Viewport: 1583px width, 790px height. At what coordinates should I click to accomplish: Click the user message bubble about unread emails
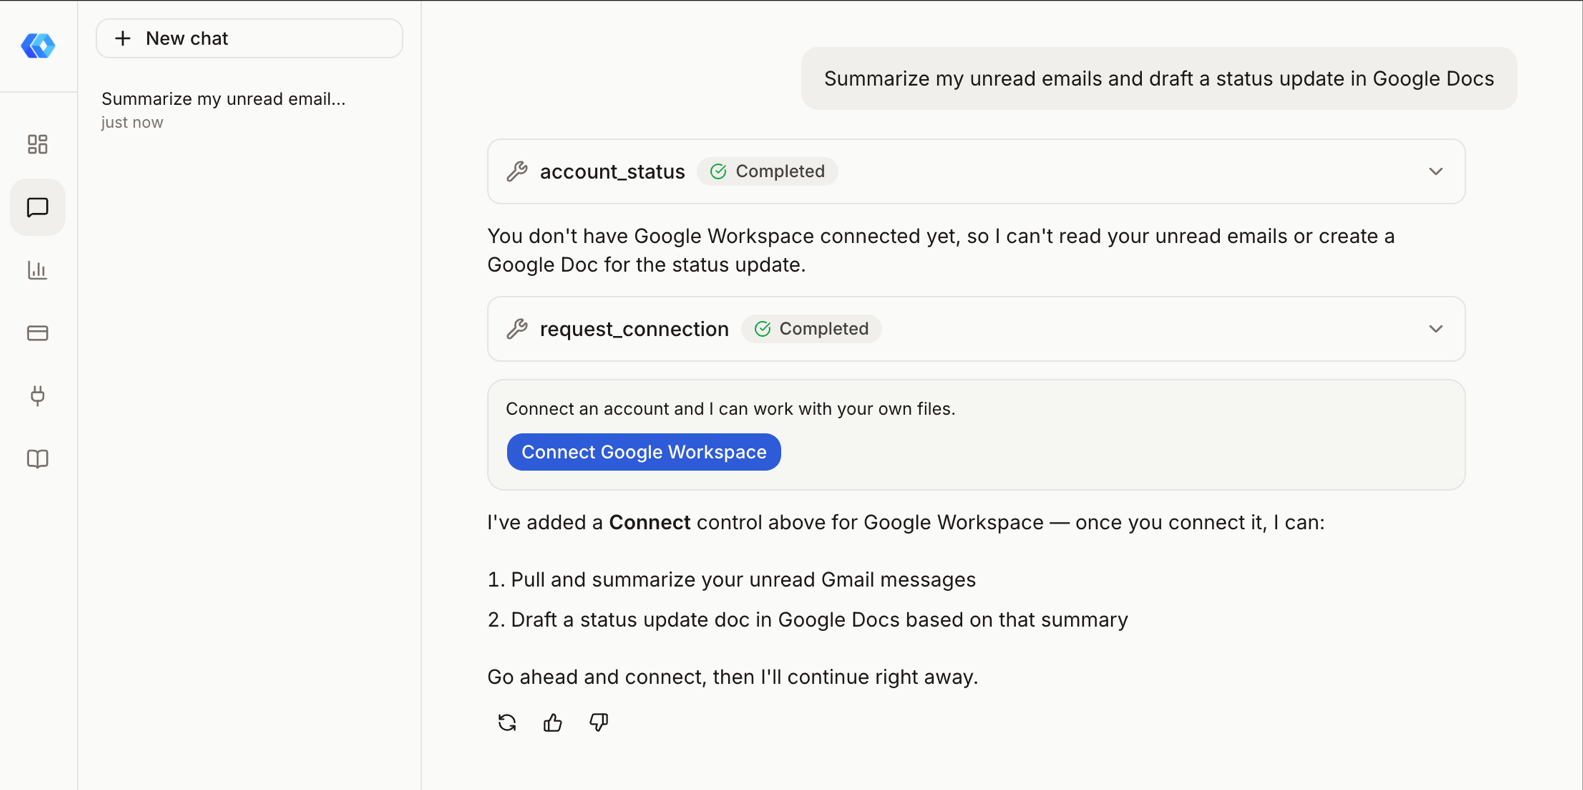1159,79
